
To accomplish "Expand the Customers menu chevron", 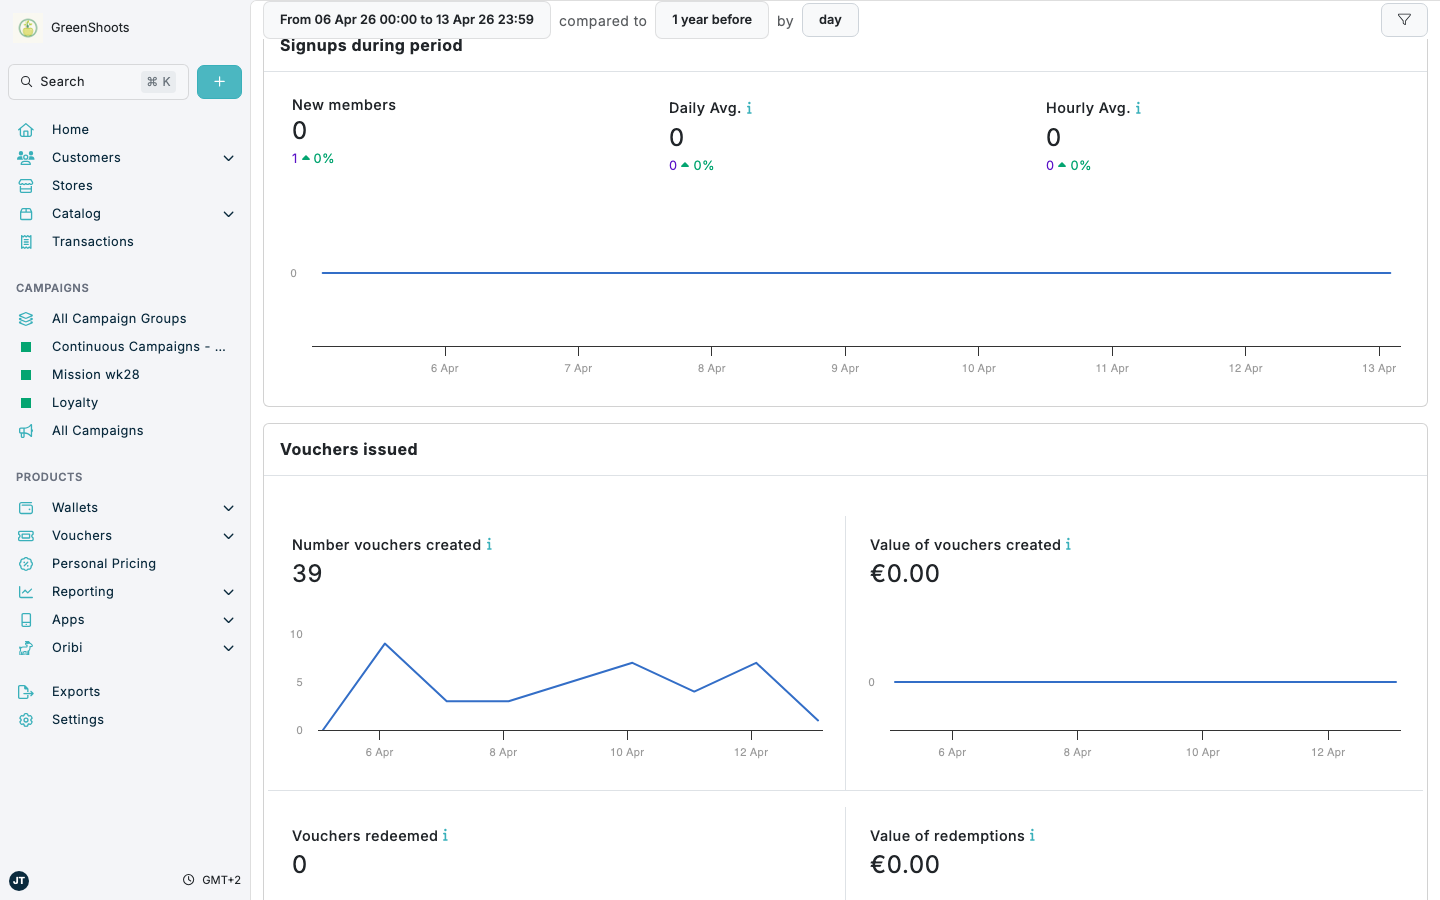I will pyautogui.click(x=228, y=158).
